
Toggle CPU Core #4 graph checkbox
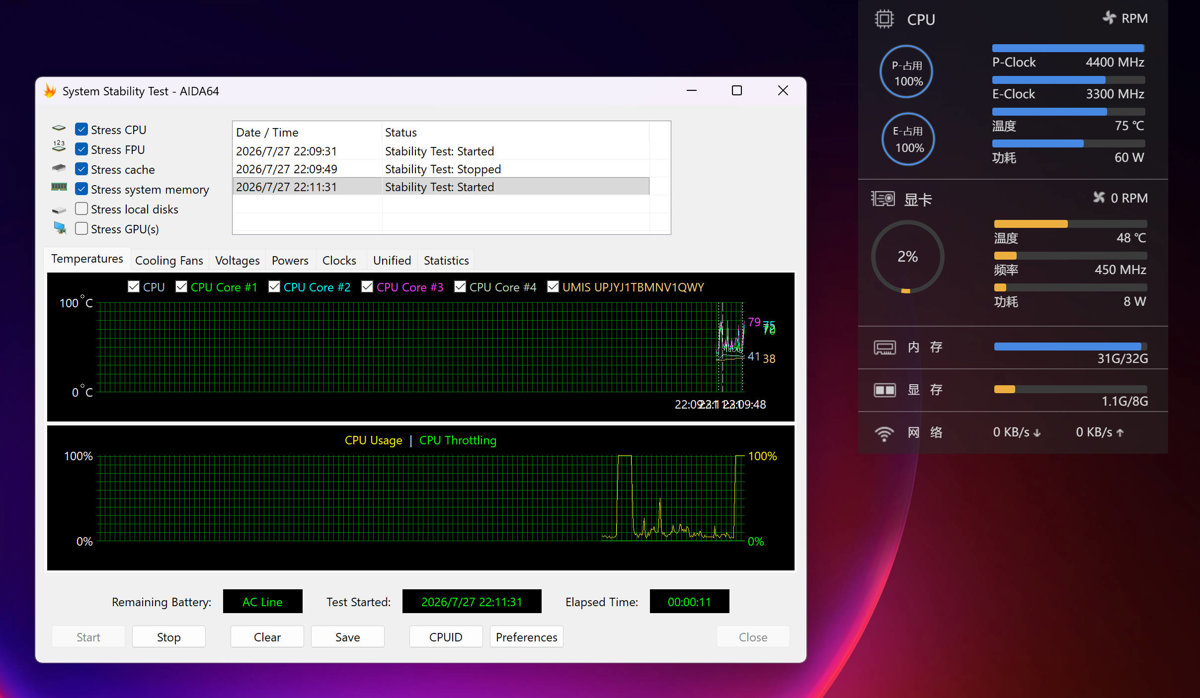coord(460,287)
